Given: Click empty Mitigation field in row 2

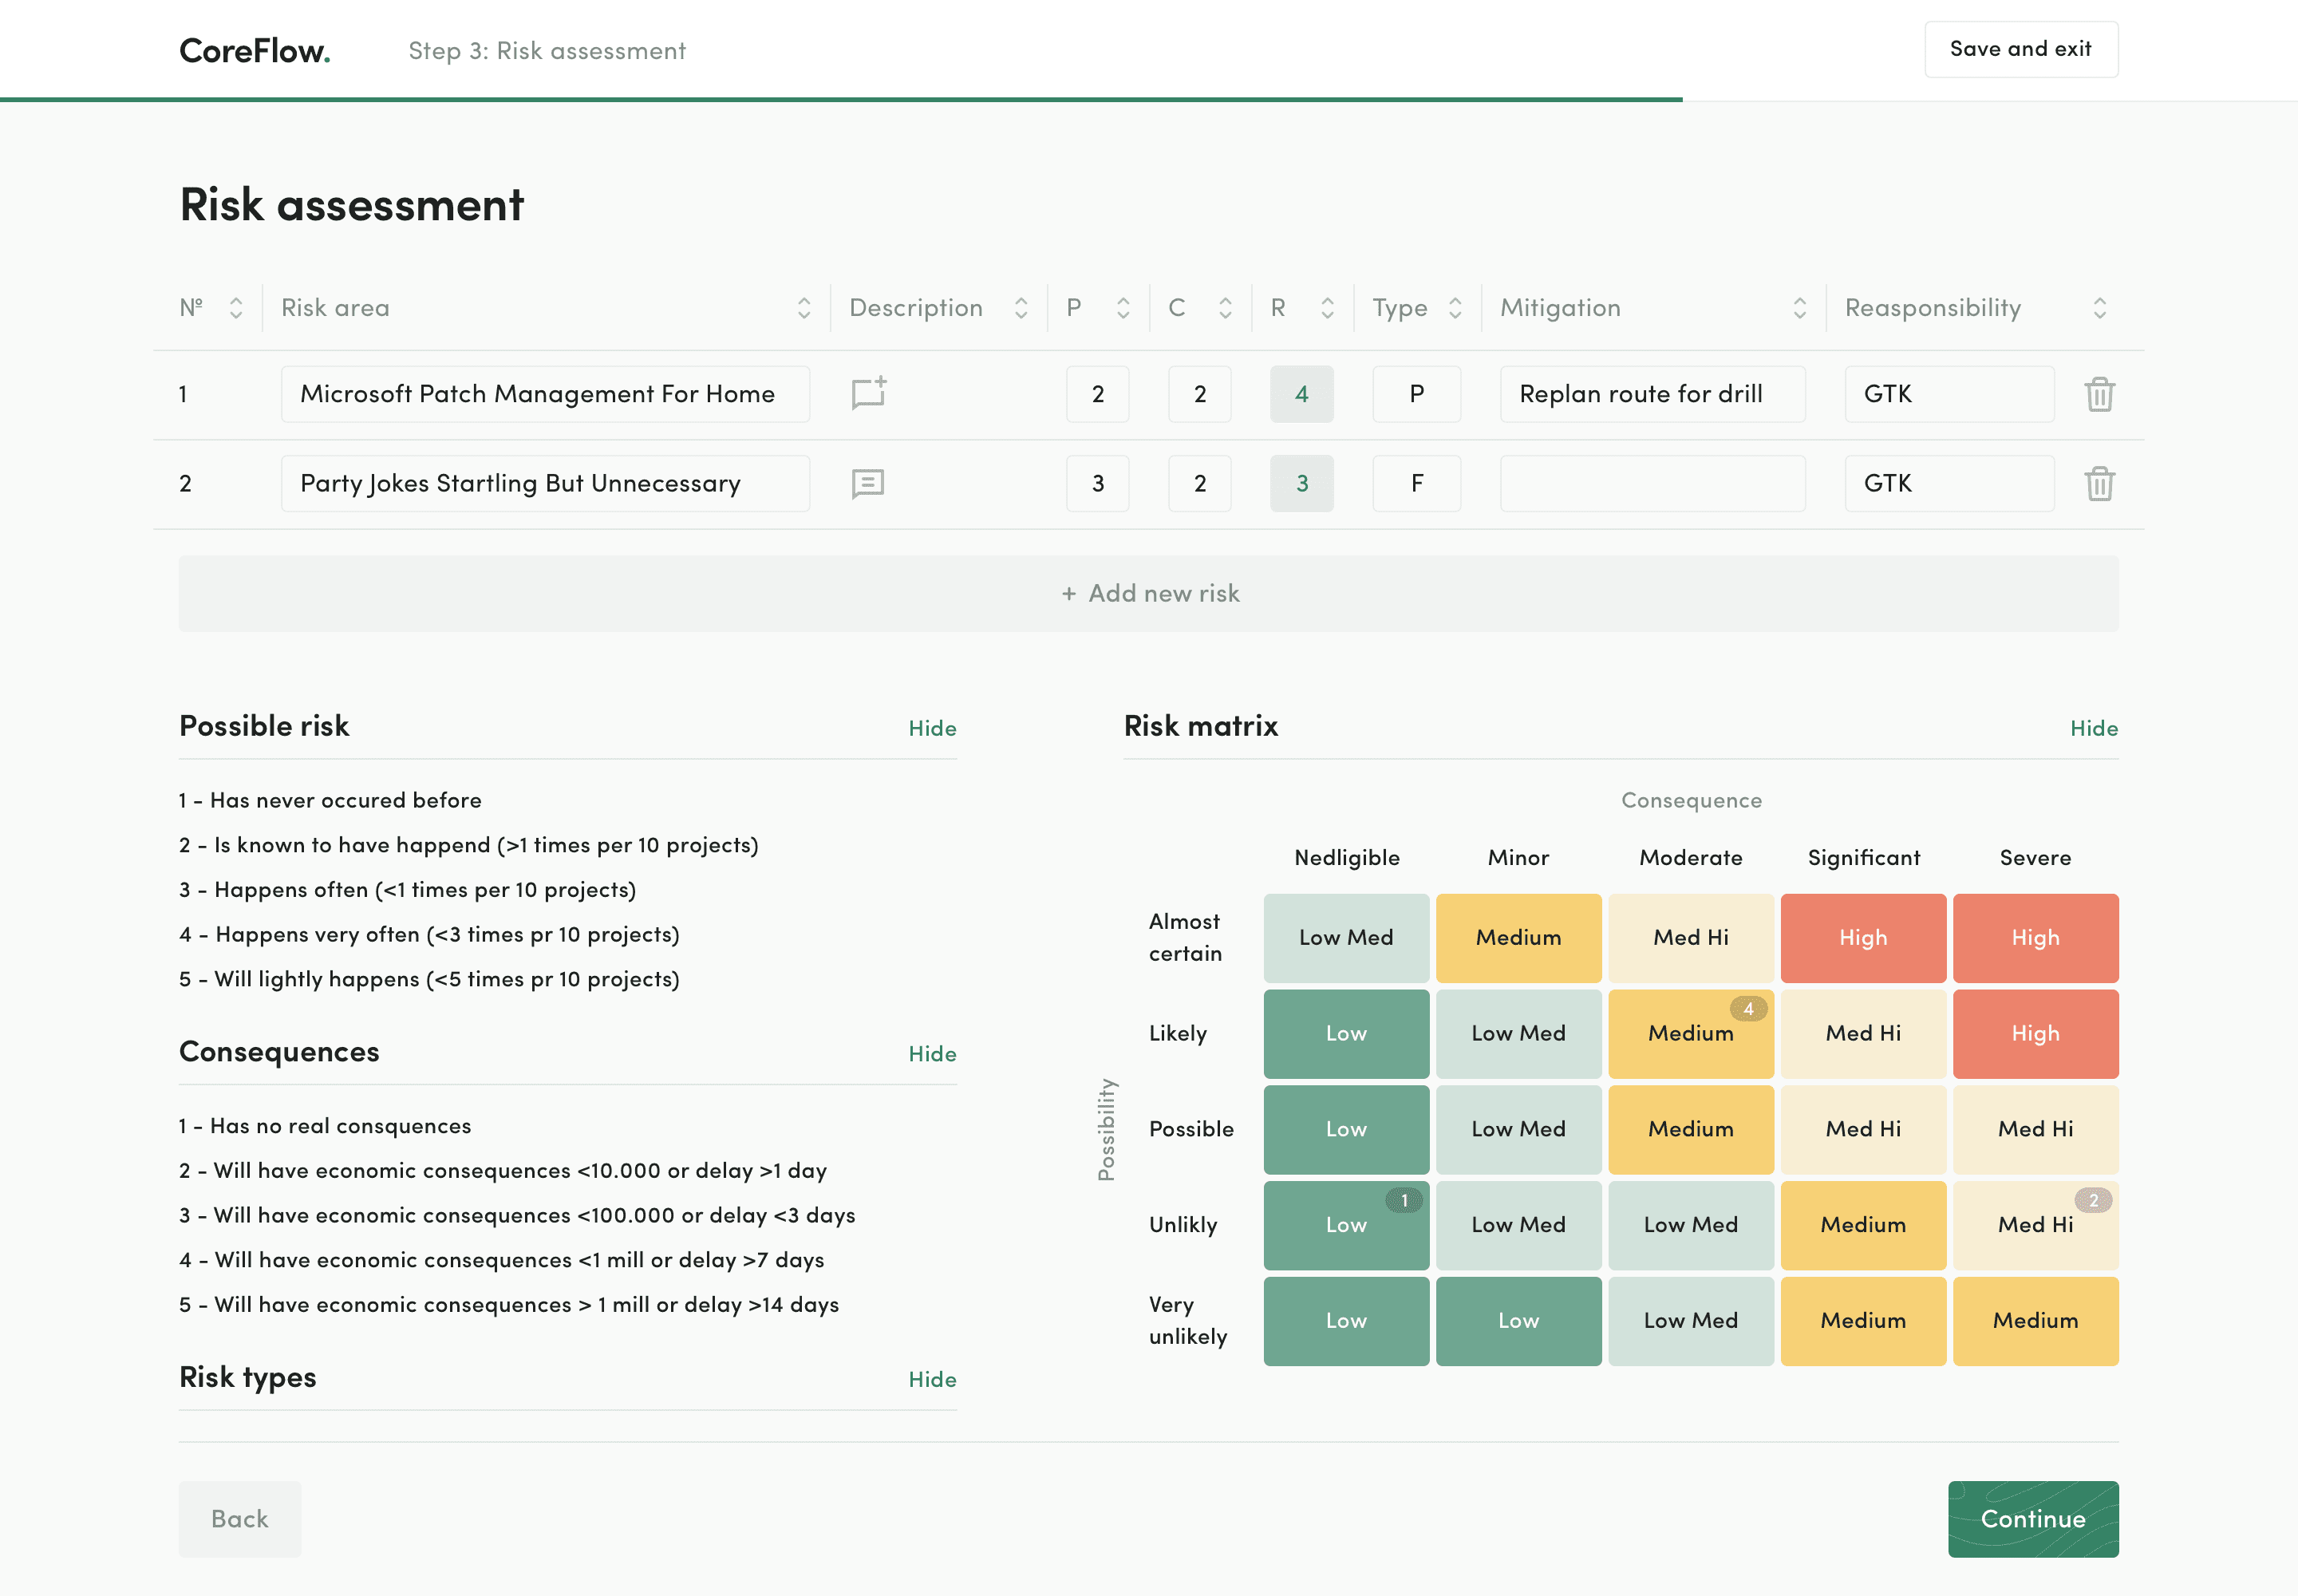Looking at the screenshot, I should 1652,484.
